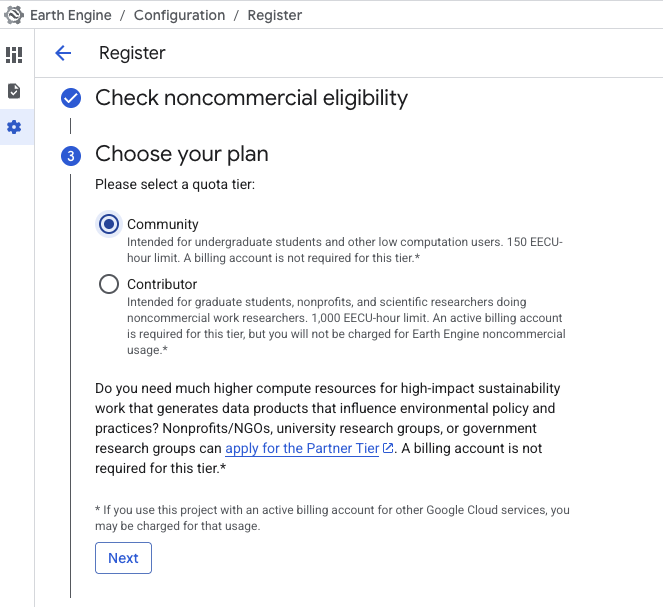Click the Earth Engine breadcrumb
The image size is (663, 607).
tap(74, 15)
